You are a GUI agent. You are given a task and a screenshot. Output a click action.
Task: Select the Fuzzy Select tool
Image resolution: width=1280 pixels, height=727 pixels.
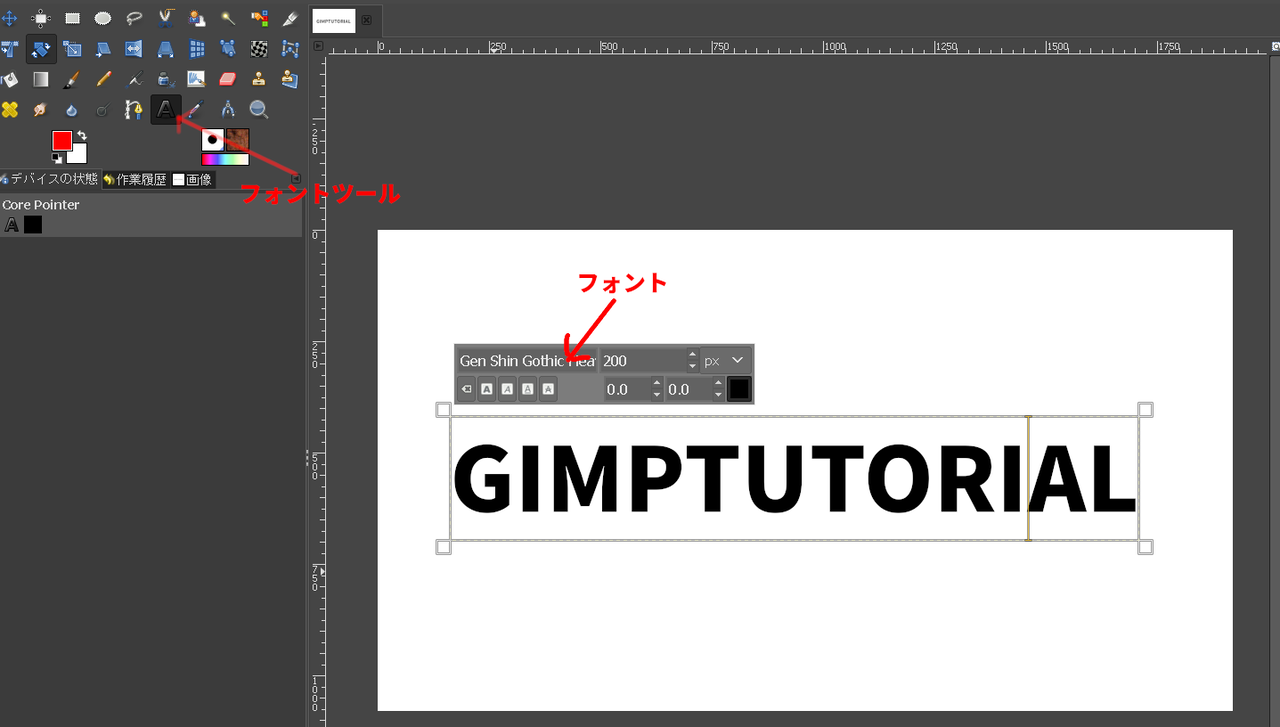tap(226, 17)
